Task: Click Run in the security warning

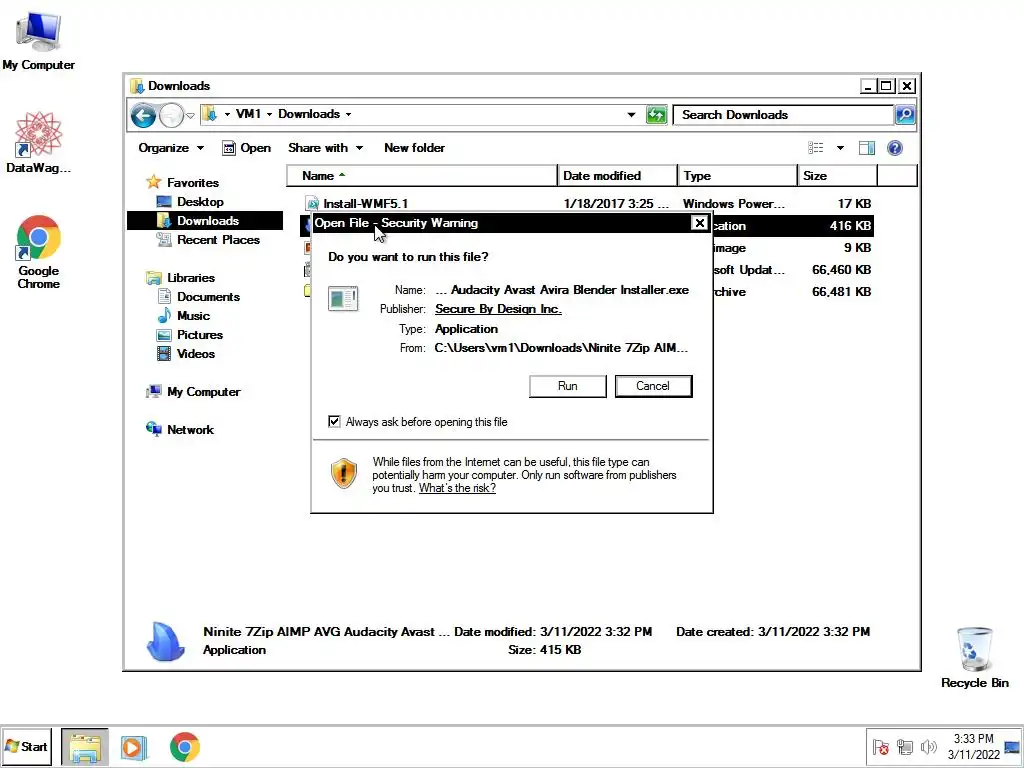Action: coord(568,386)
